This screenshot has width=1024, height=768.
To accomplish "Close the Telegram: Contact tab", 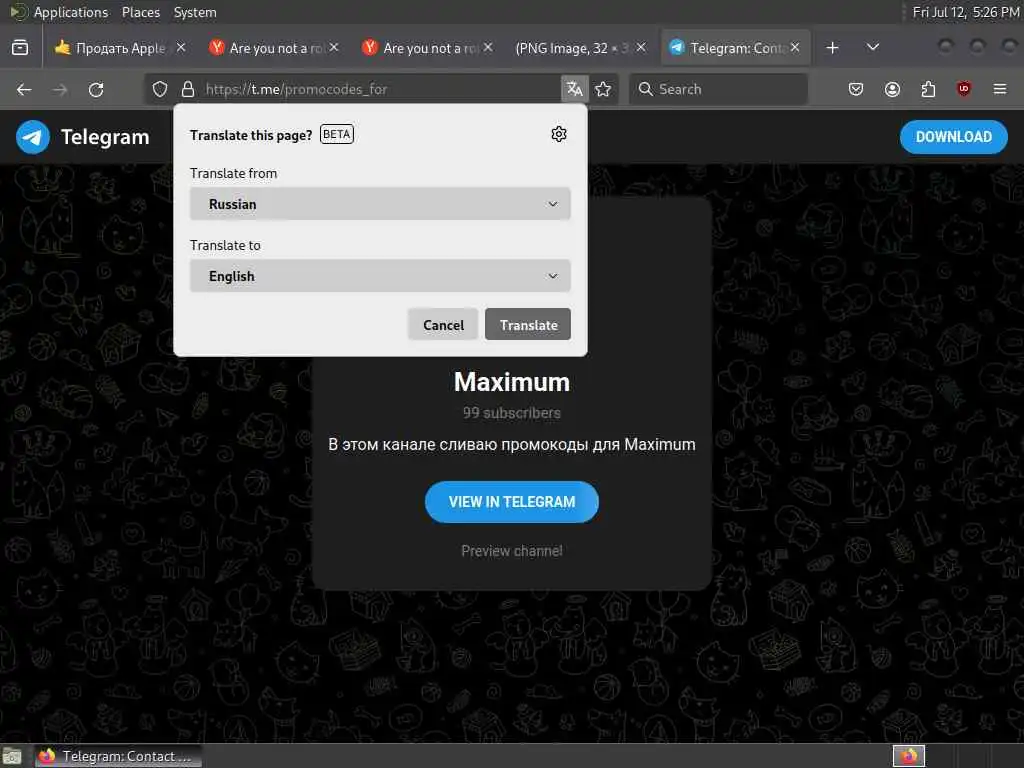I will pyautogui.click(x=795, y=48).
